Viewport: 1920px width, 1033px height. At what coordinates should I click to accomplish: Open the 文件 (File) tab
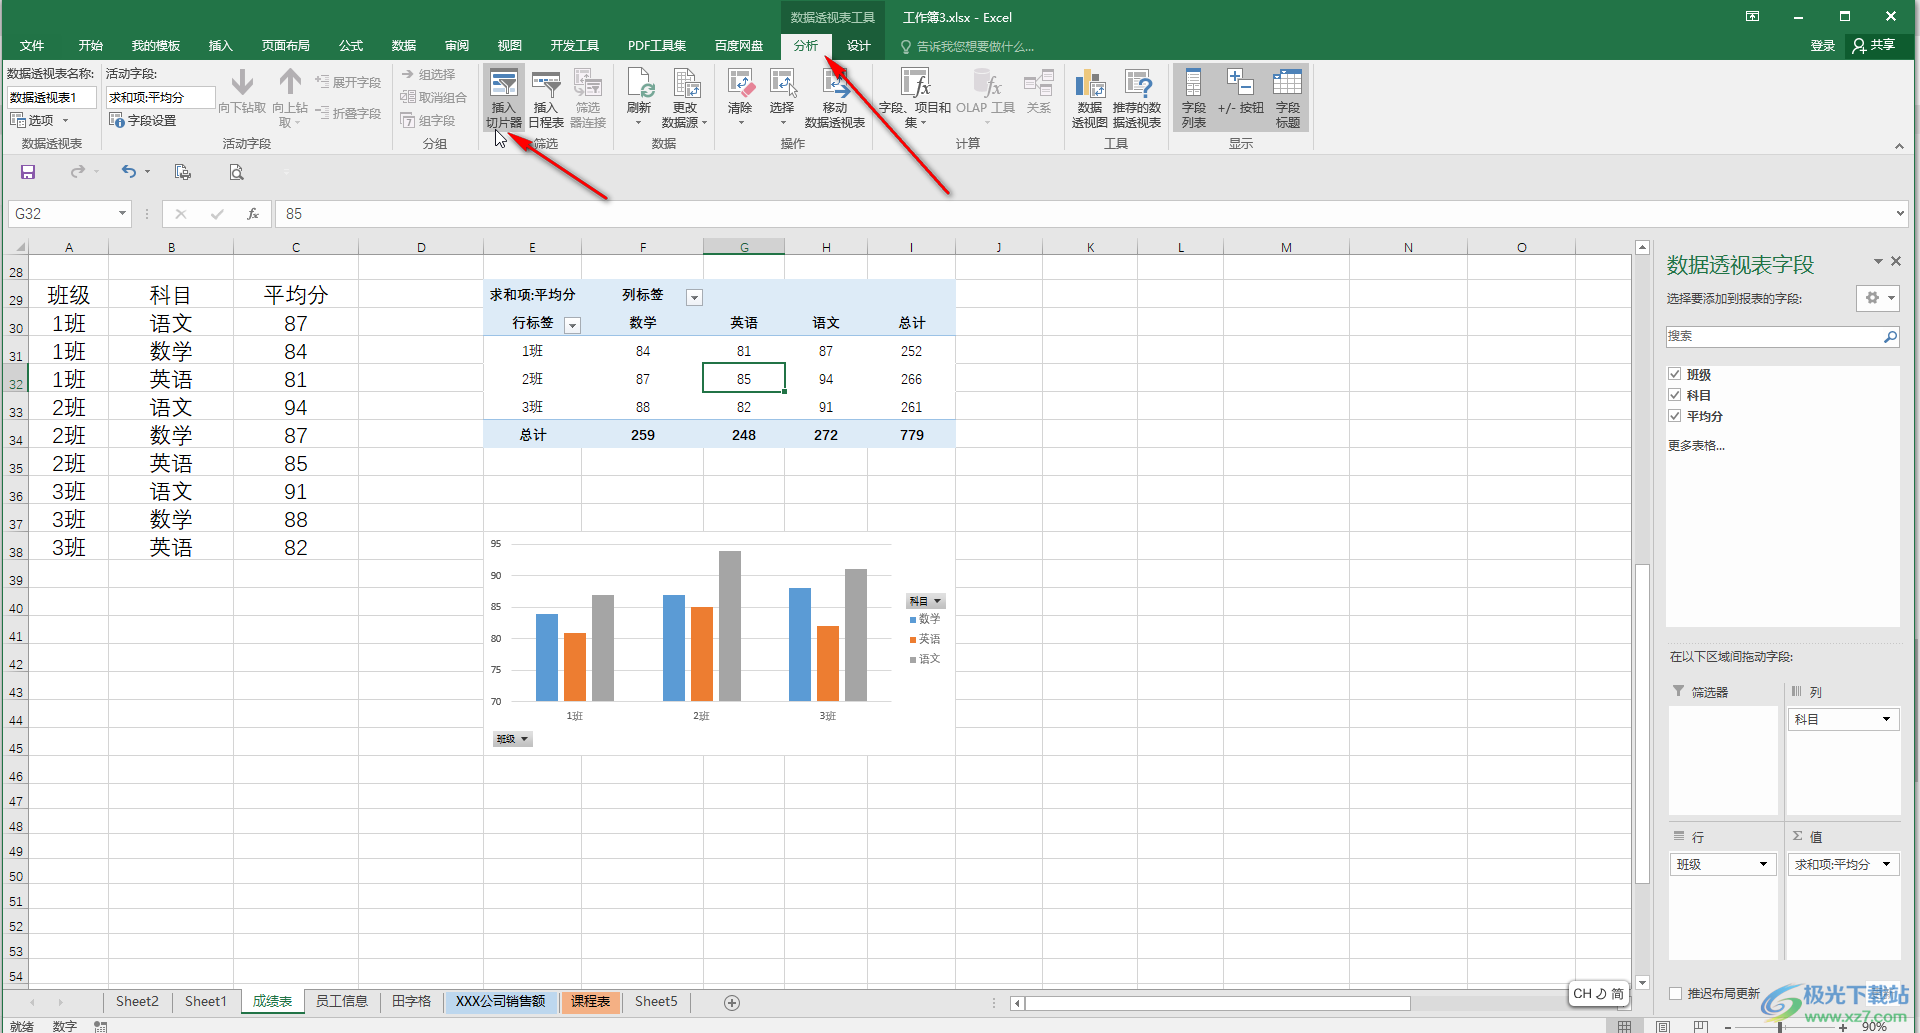pyautogui.click(x=32, y=46)
